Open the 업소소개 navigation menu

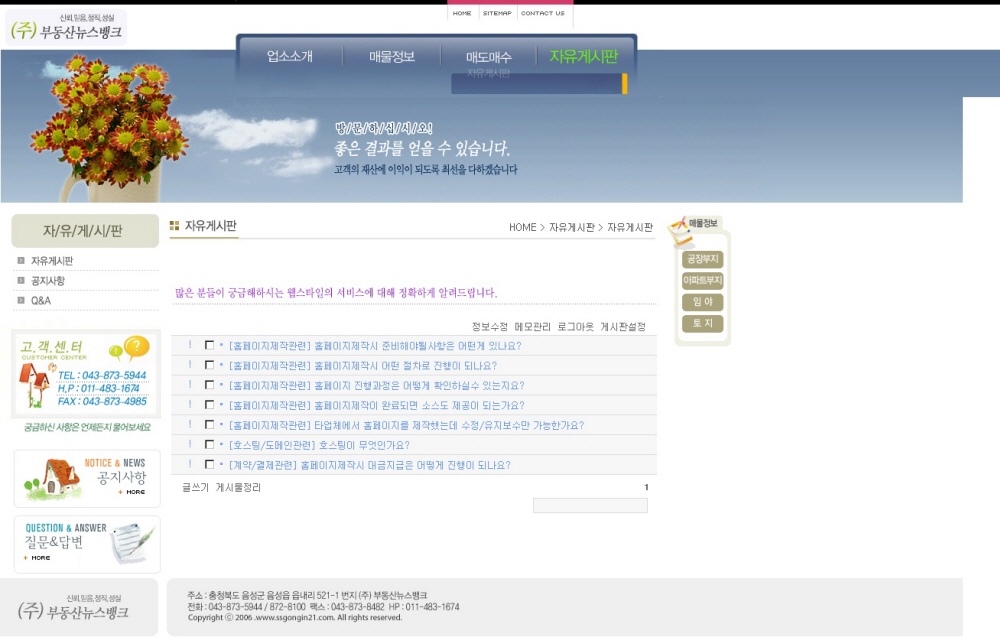tap(290, 57)
